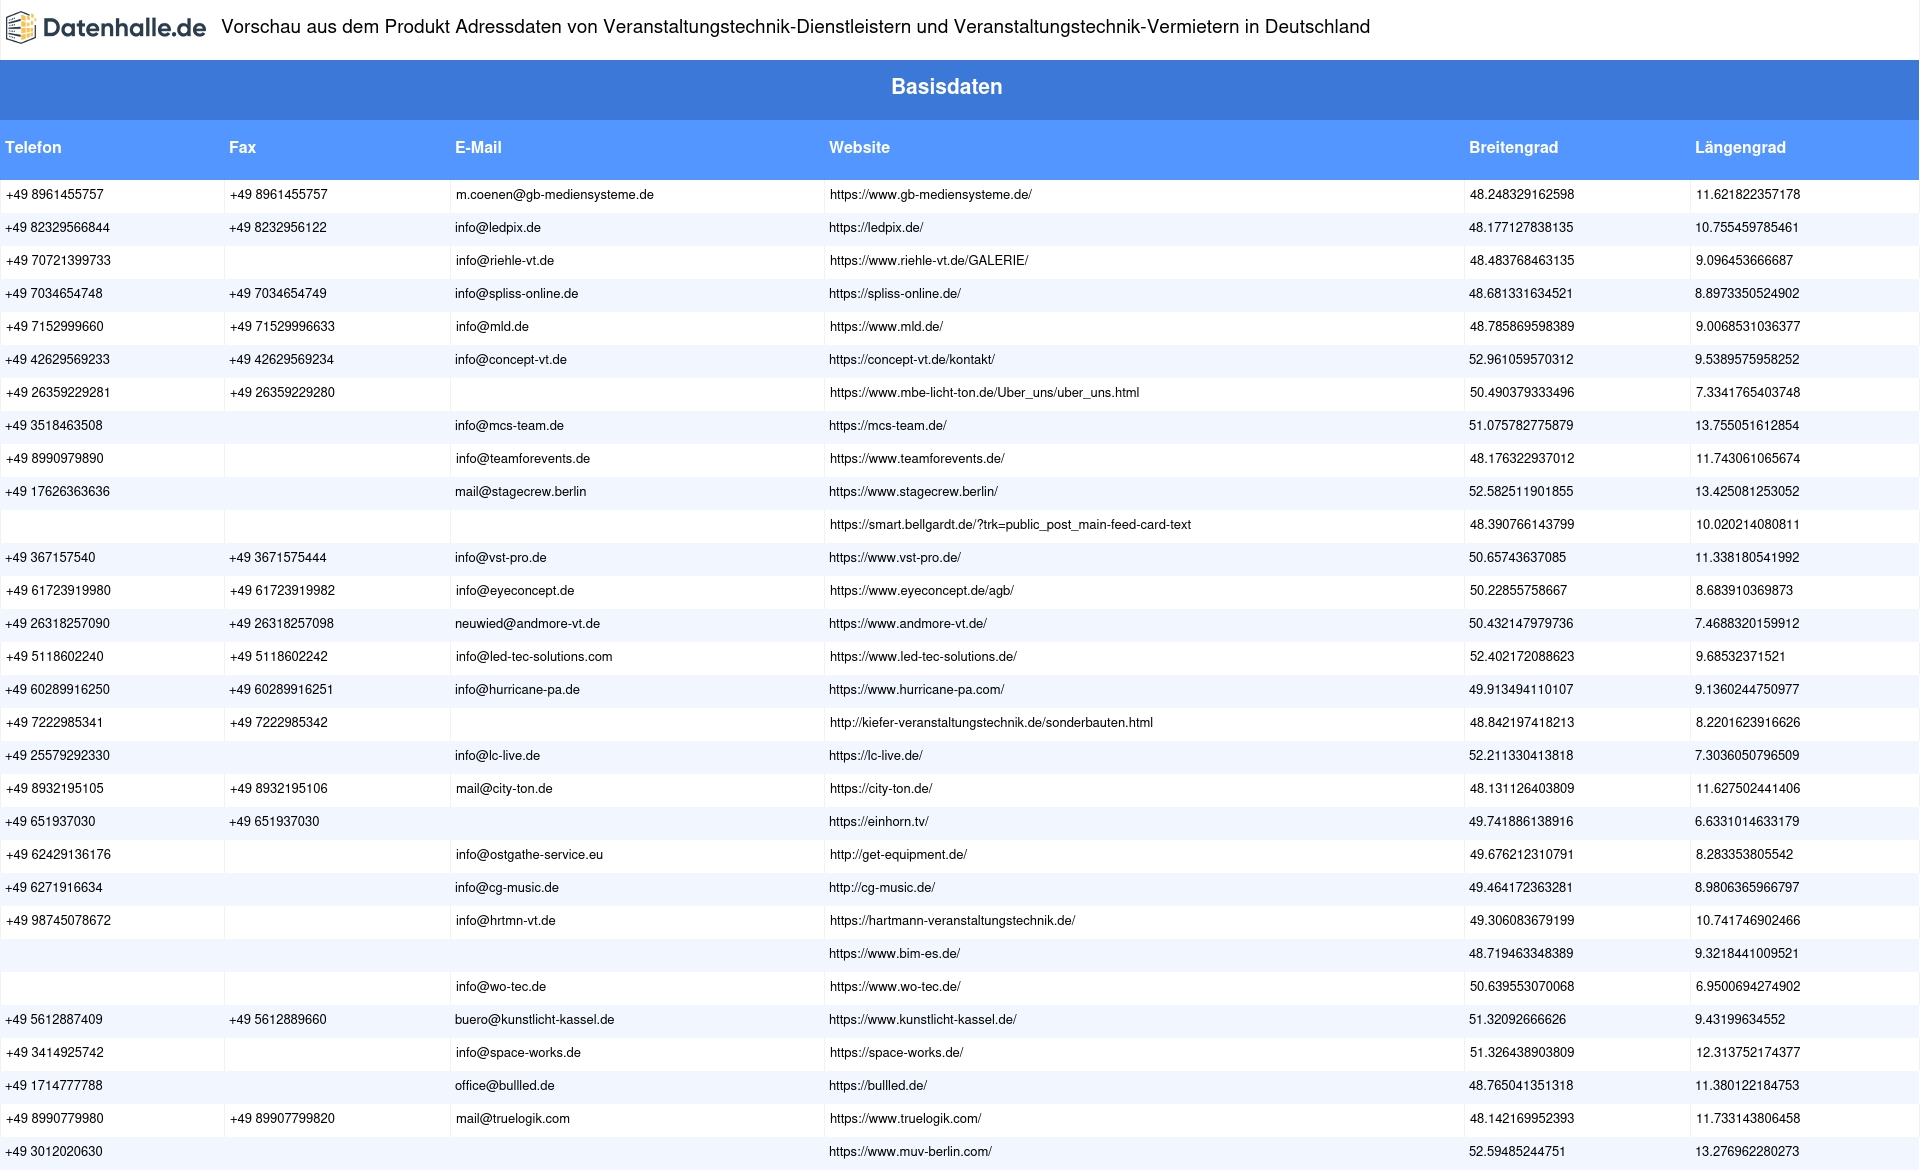Click phone number +49 3012020630
This screenshot has height=1170, width=1920.
tap(54, 1152)
